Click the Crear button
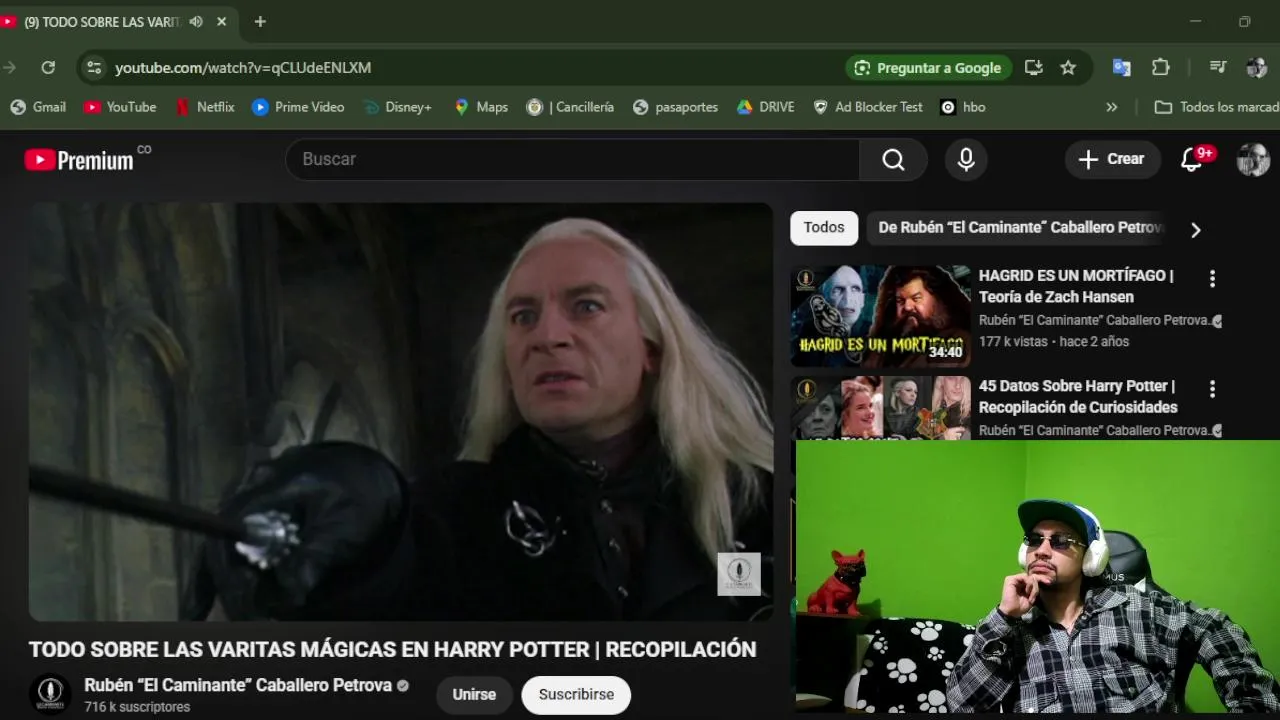The width and height of the screenshot is (1280, 720). tap(1112, 159)
